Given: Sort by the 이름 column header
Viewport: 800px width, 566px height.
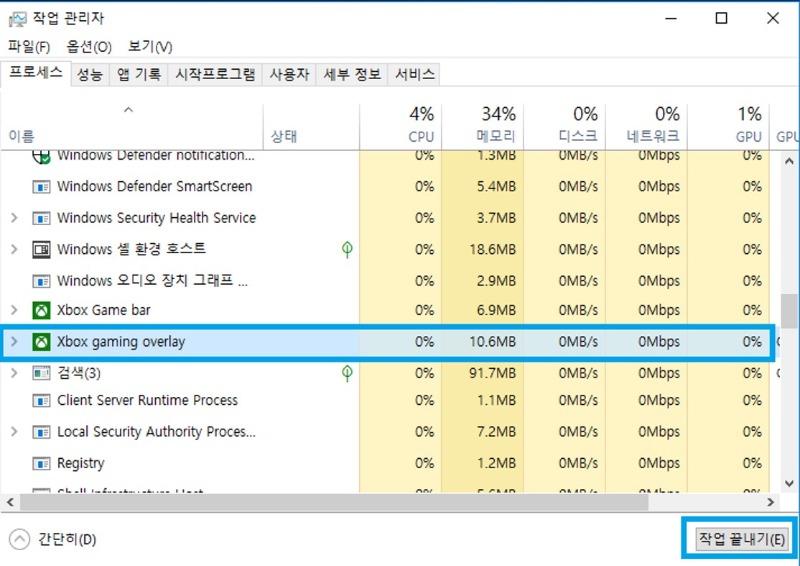Looking at the screenshot, I should coord(132,127).
